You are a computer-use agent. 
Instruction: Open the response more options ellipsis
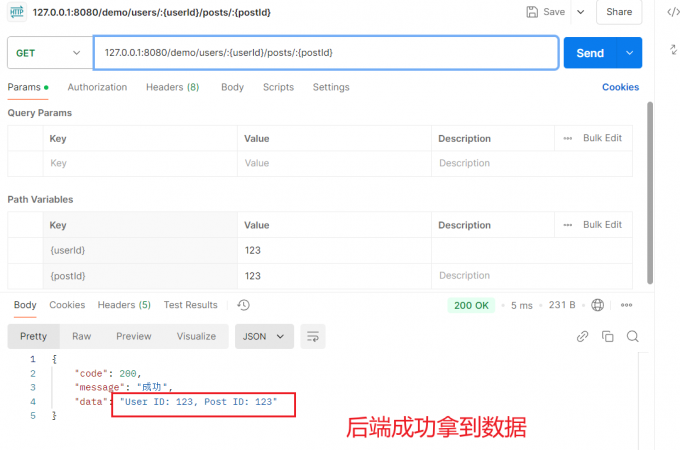tap(626, 305)
